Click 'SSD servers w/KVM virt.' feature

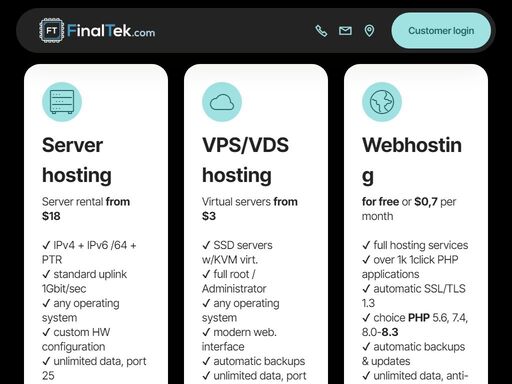237,252
